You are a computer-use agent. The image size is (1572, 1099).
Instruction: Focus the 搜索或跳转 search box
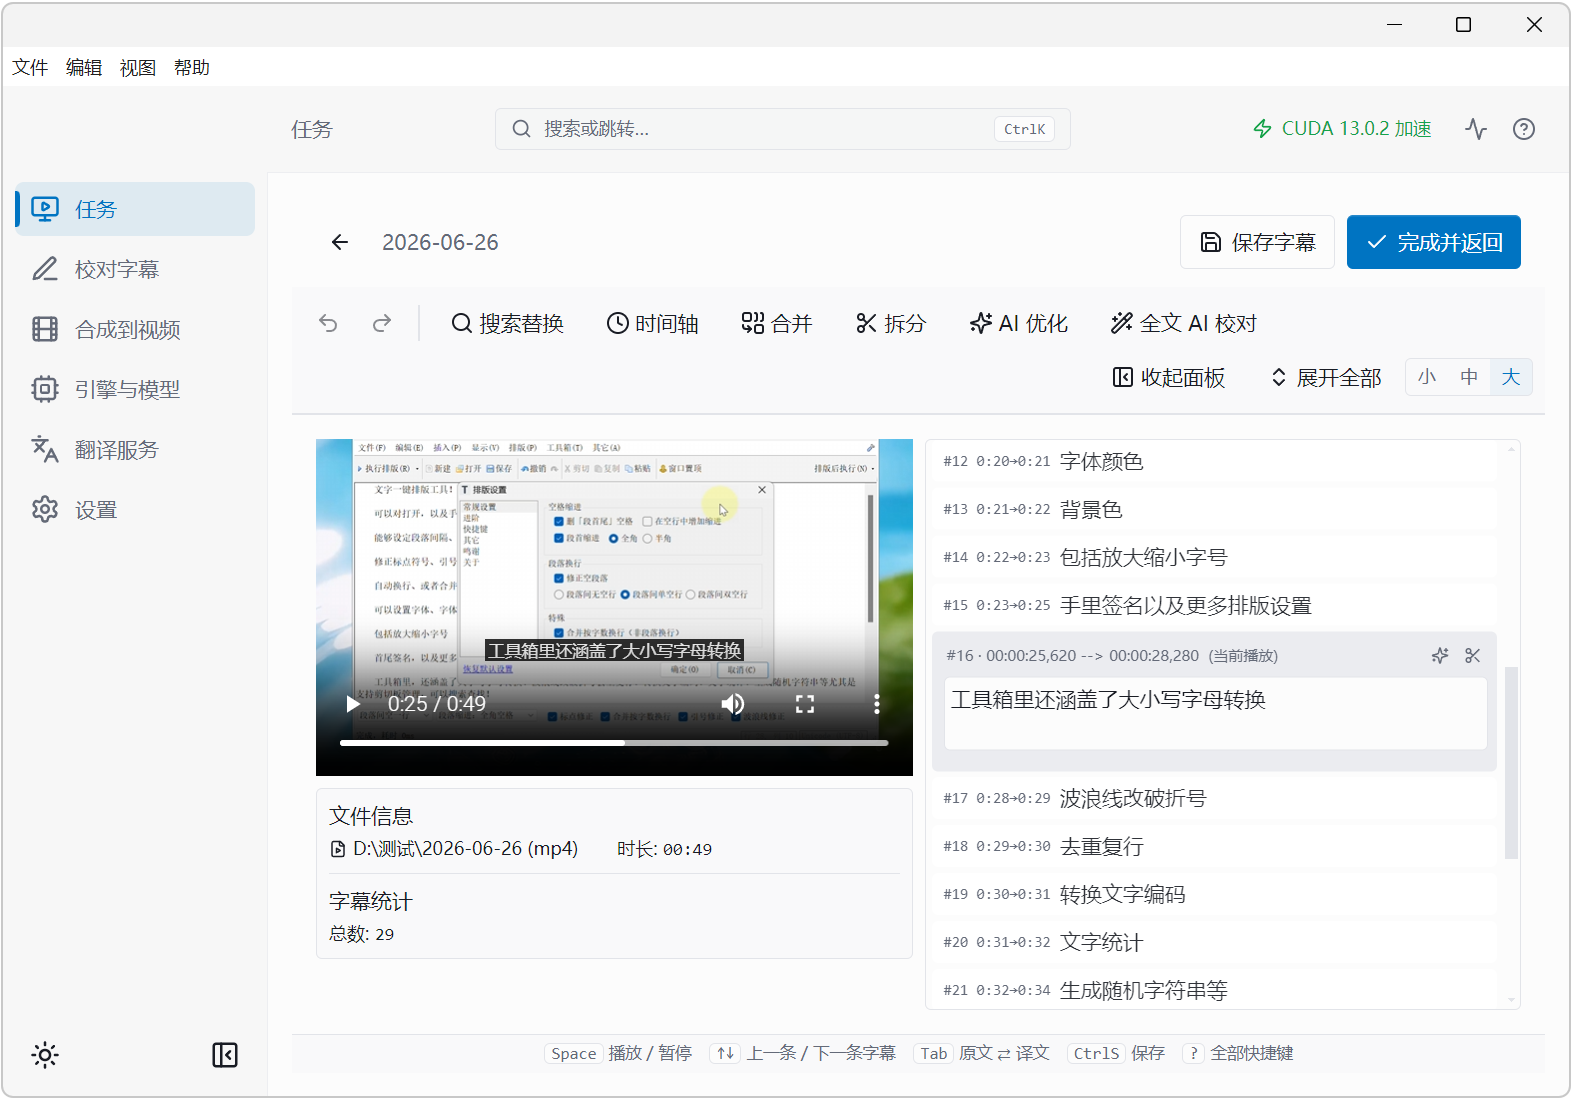[x=783, y=129]
